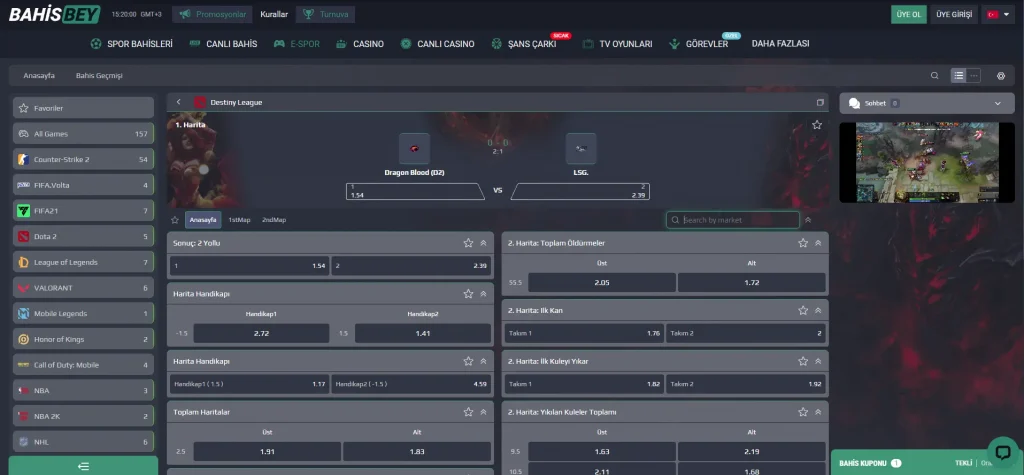Image resolution: width=1024 pixels, height=475 pixels.
Task: Switch to list view layout icon
Action: coord(958,76)
